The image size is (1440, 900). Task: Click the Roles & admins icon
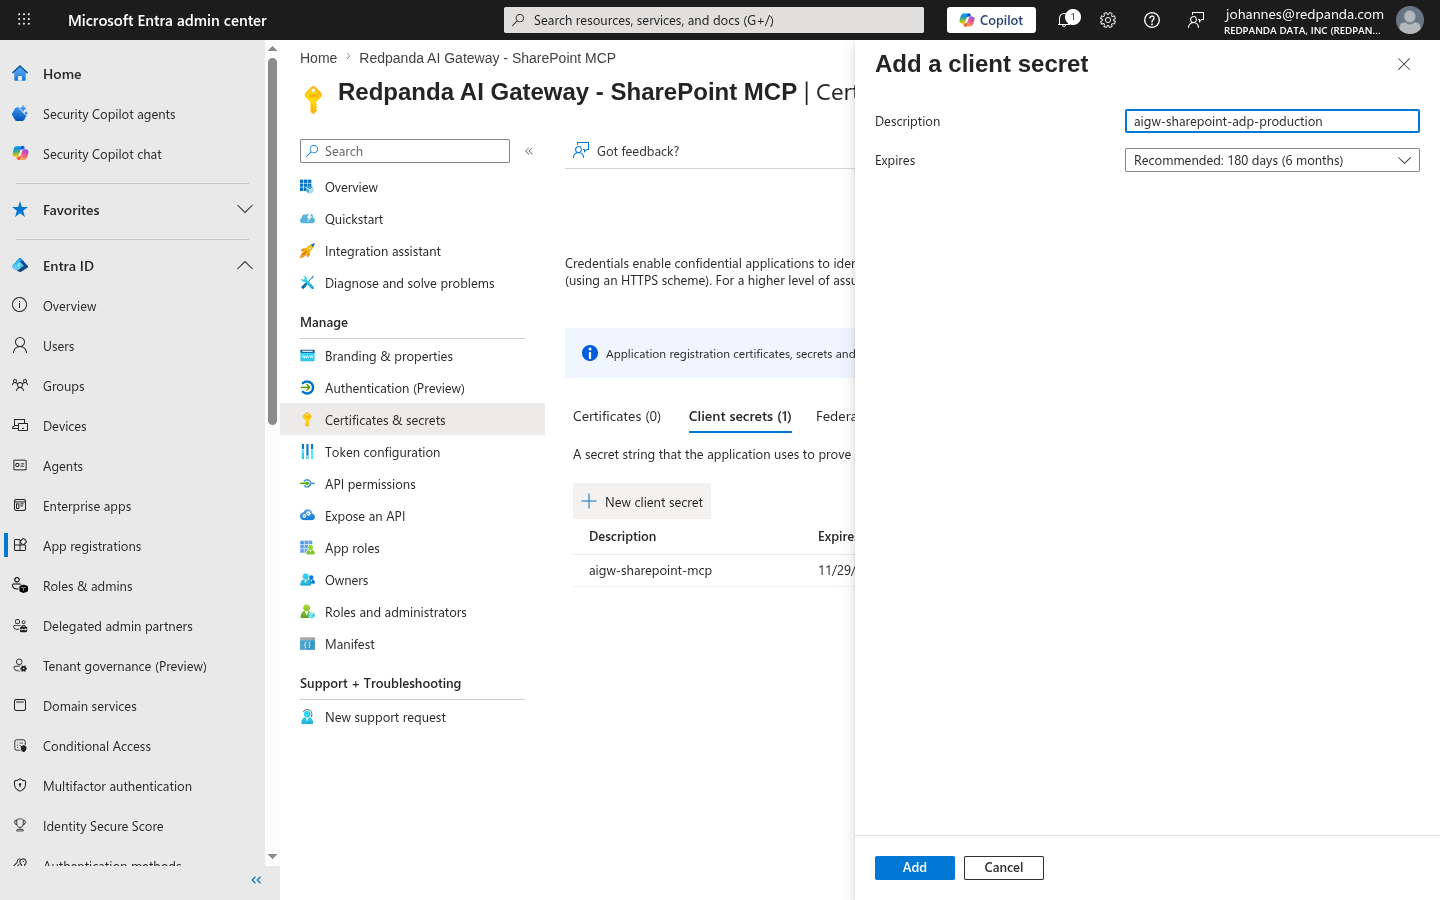(20, 586)
